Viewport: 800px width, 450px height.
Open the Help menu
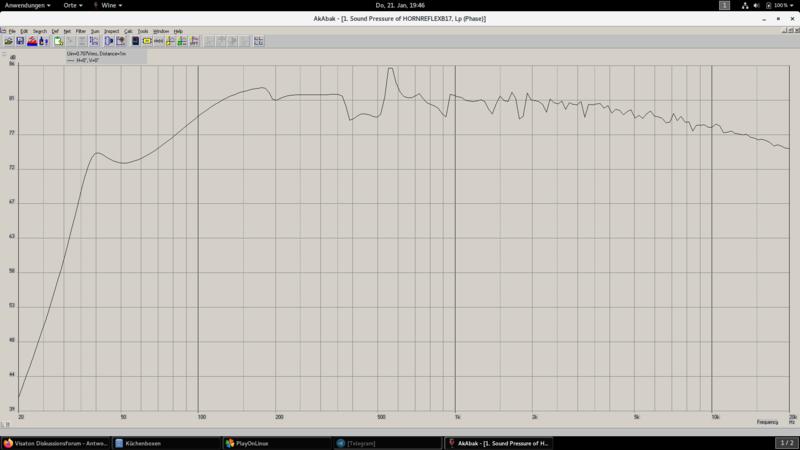click(x=178, y=31)
